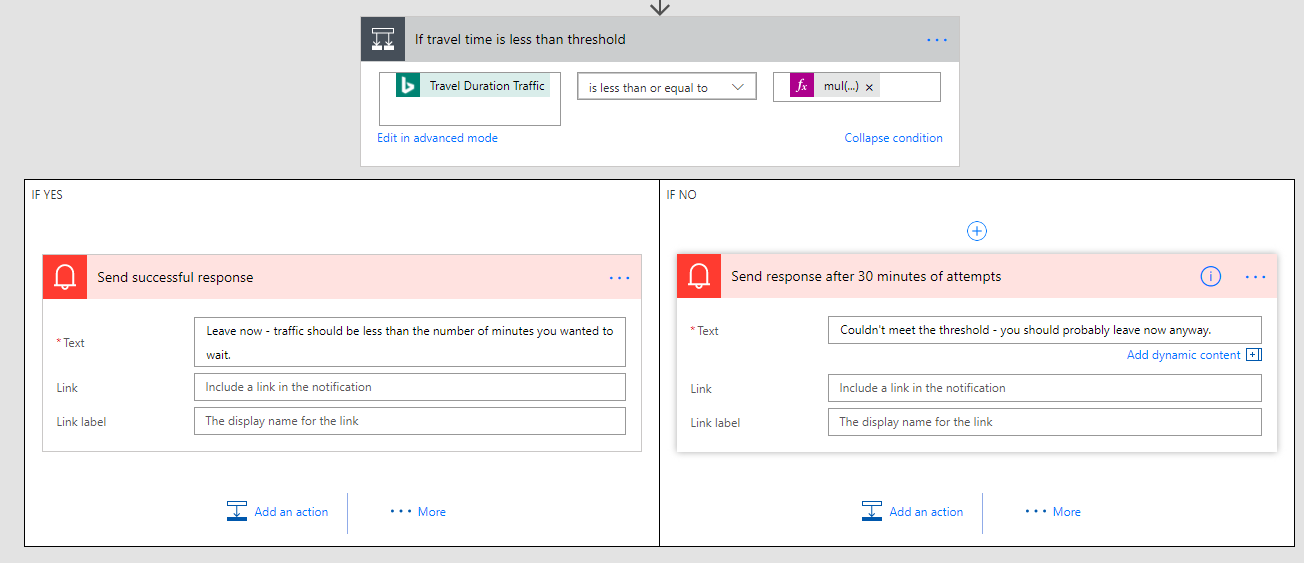
Task: Open the info icon on the 30 minutes response
Action: tap(1210, 277)
